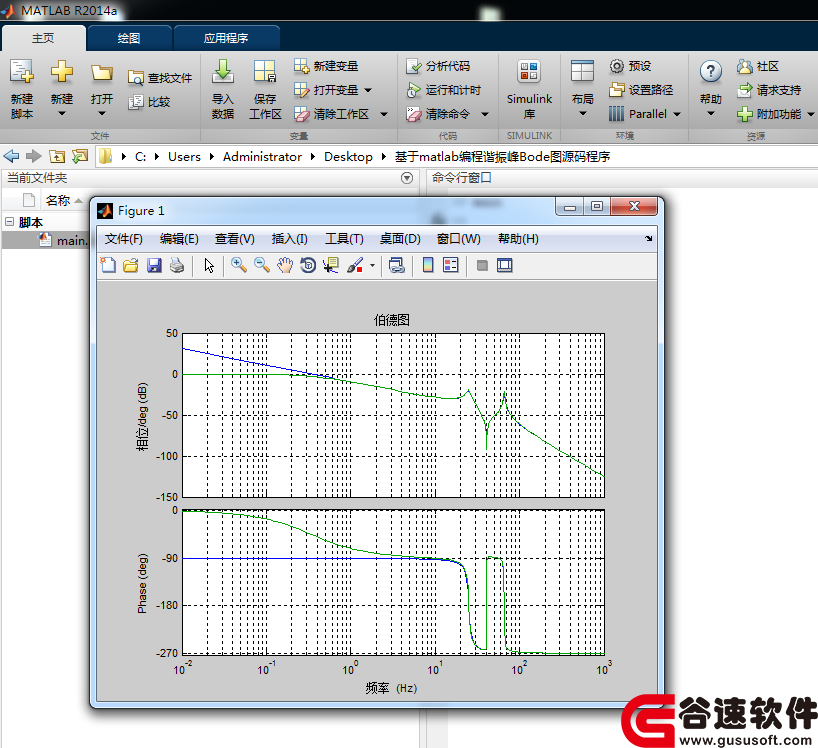The image size is (818, 748).
Task: Open the 插入(I) menu in Figure 1
Action: click(x=290, y=239)
